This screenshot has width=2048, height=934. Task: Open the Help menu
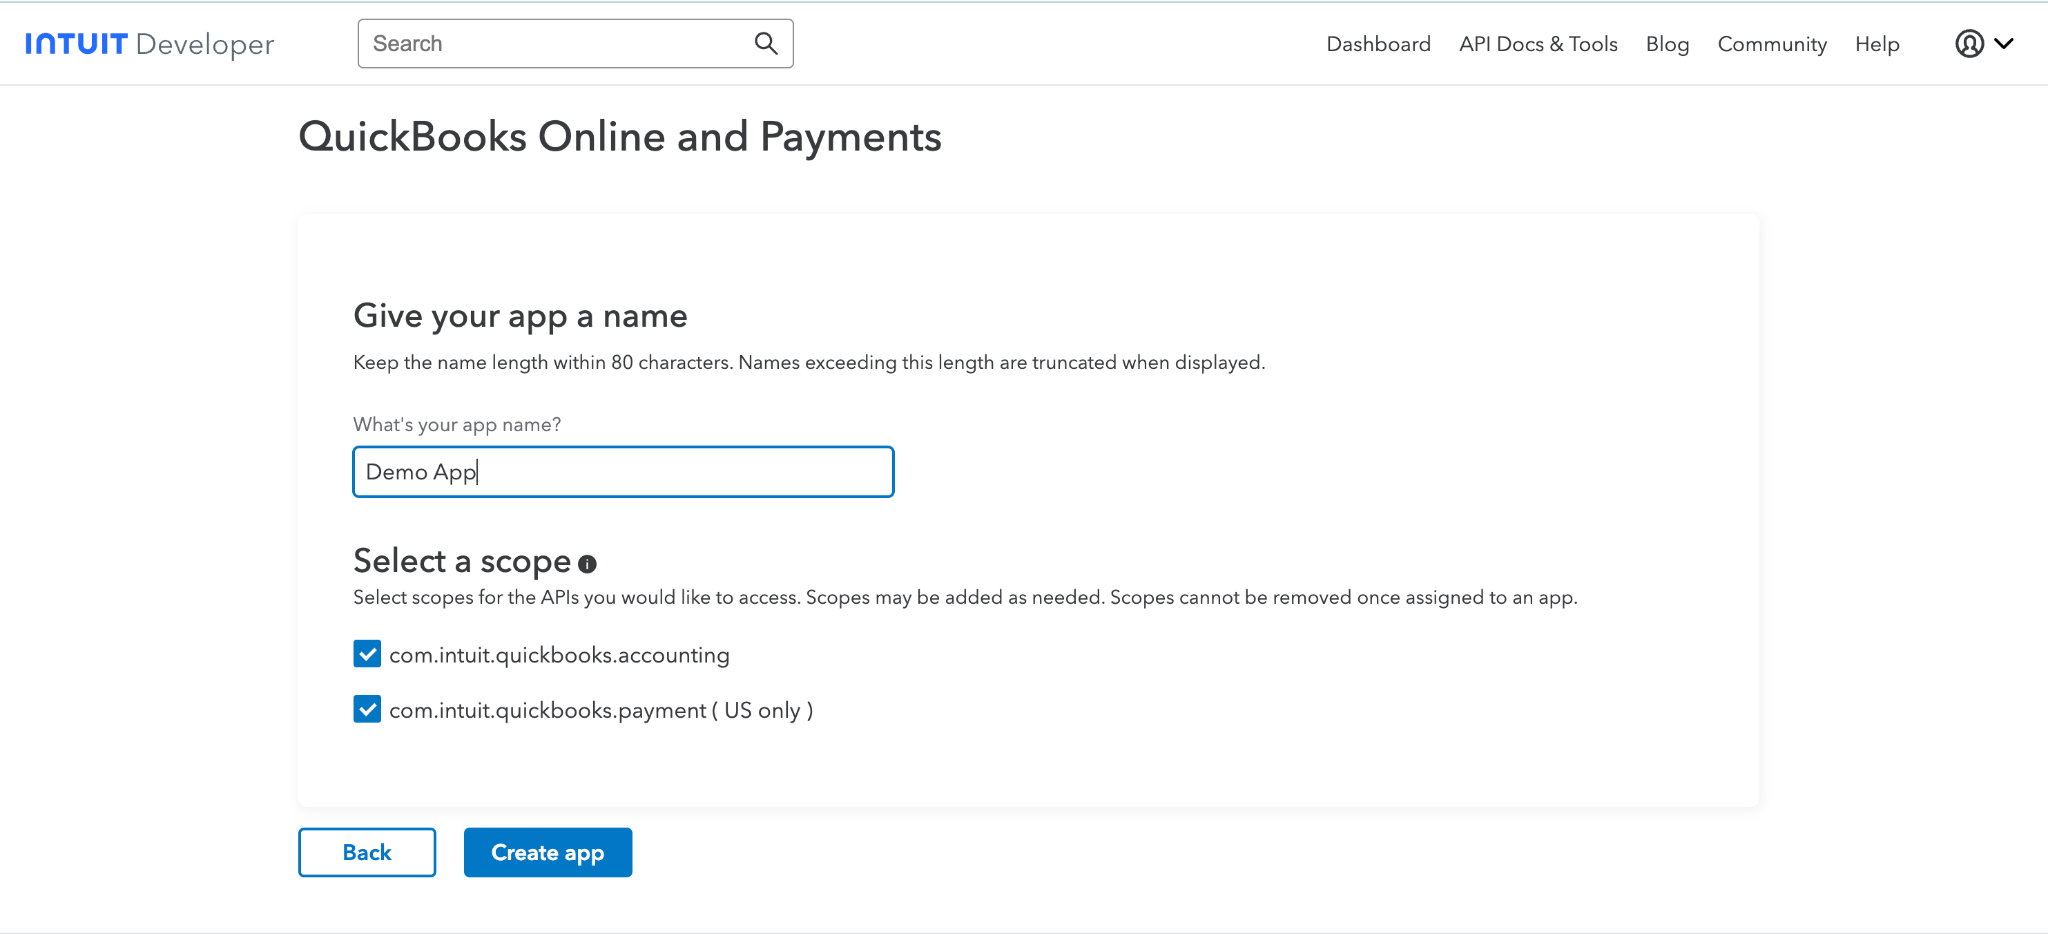pos(1877,44)
